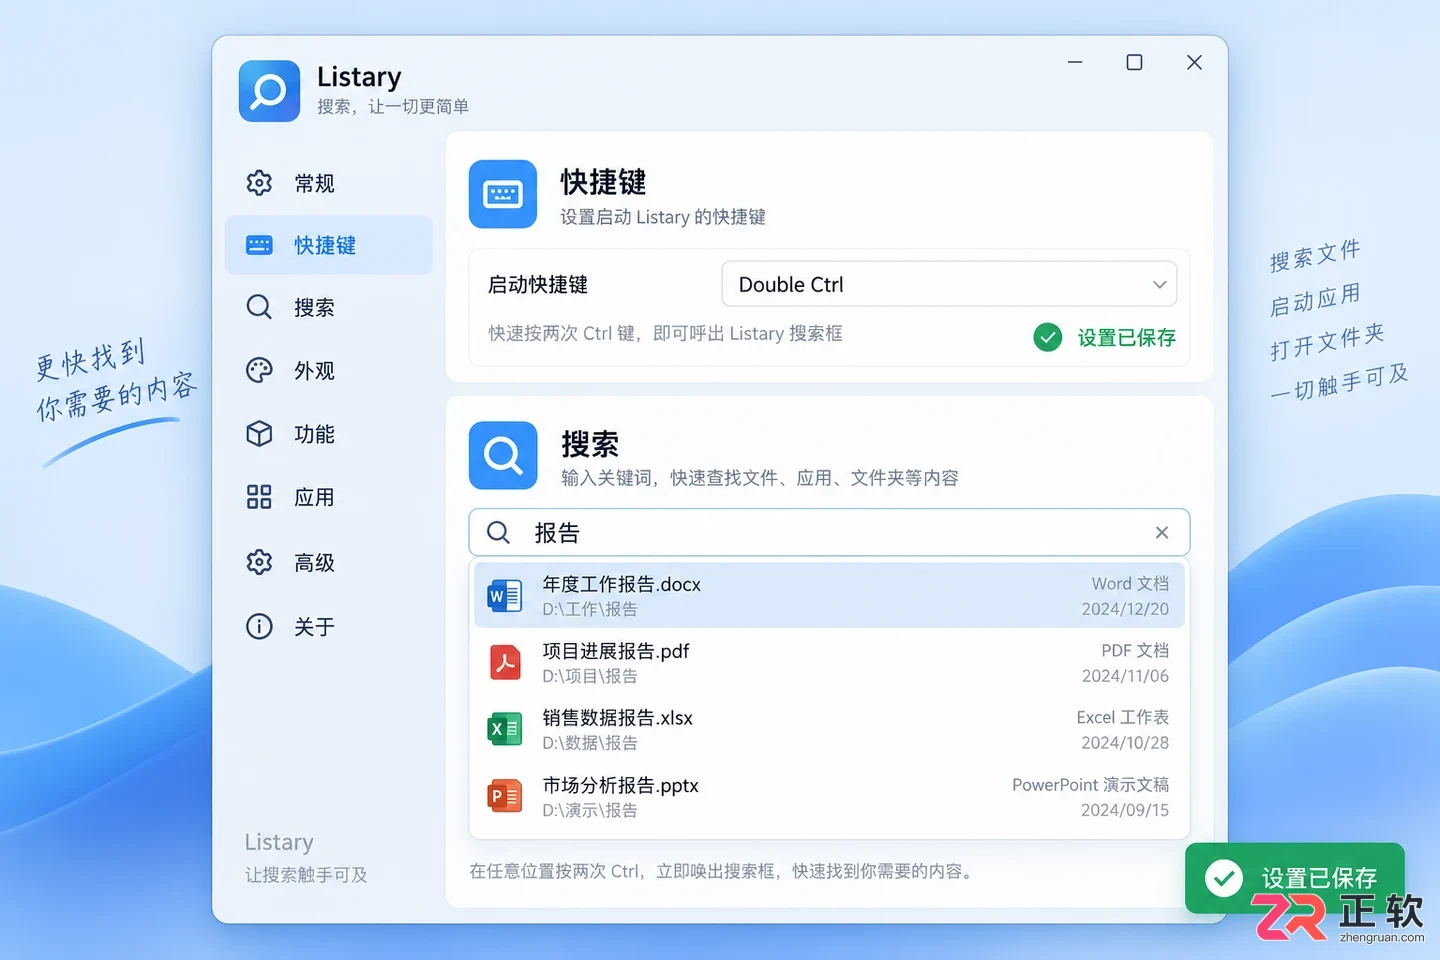Select the 销售数据报告.xlsx result
Screen dimensions: 1440x960
(x=829, y=730)
